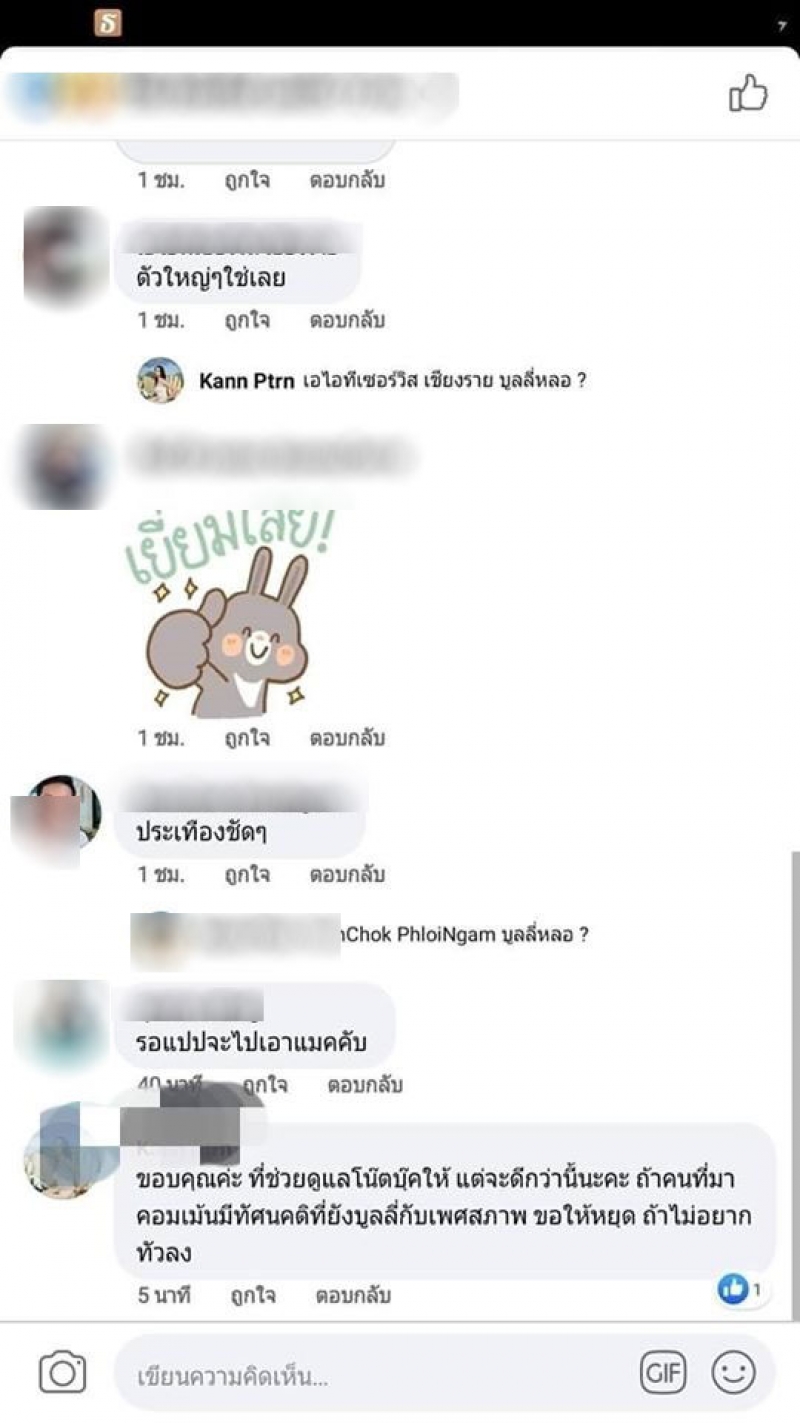The height and width of the screenshot is (1423, 800).
Task: Like the comment "ประเทืองชัดๆ"
Action: coord(247,874)
